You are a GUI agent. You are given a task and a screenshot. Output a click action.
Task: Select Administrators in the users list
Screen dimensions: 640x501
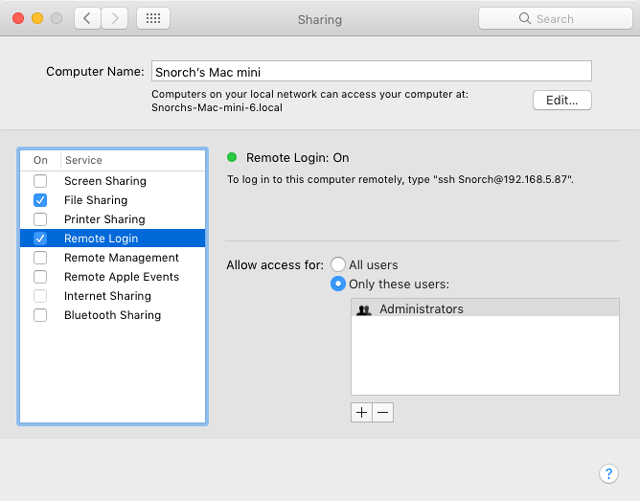(485, 308)
